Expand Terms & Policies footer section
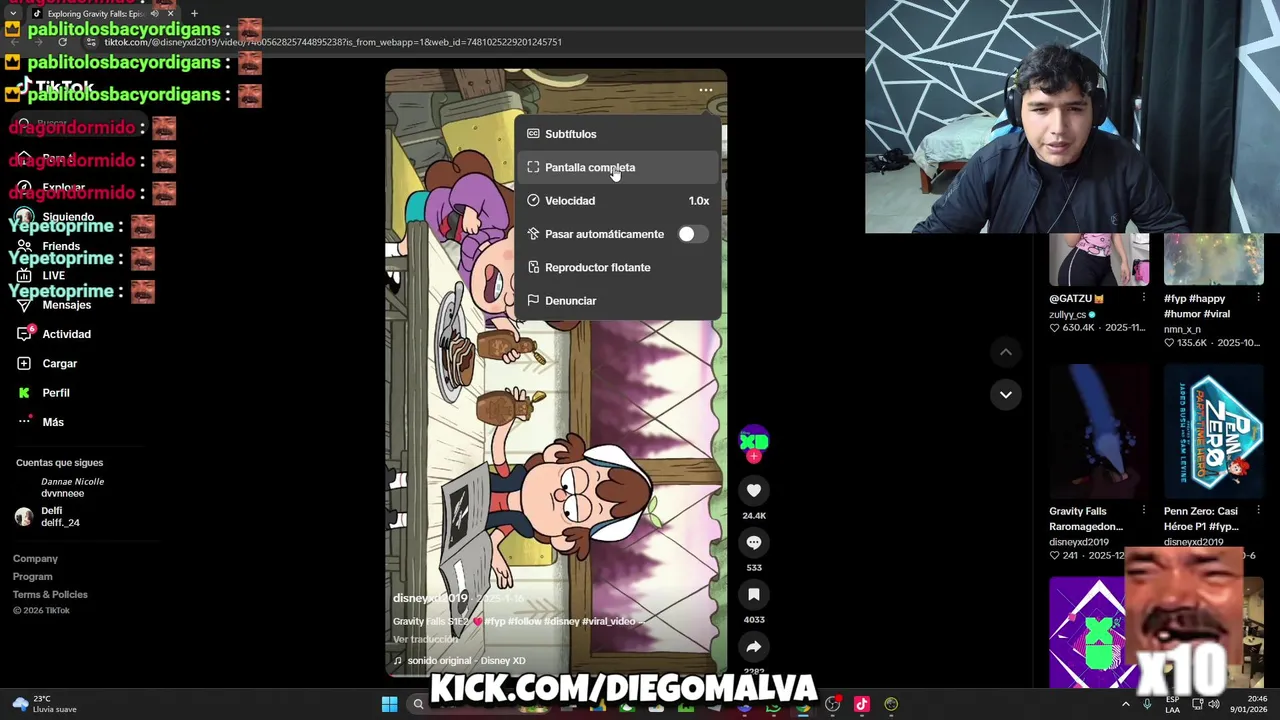 pos(50,595)
